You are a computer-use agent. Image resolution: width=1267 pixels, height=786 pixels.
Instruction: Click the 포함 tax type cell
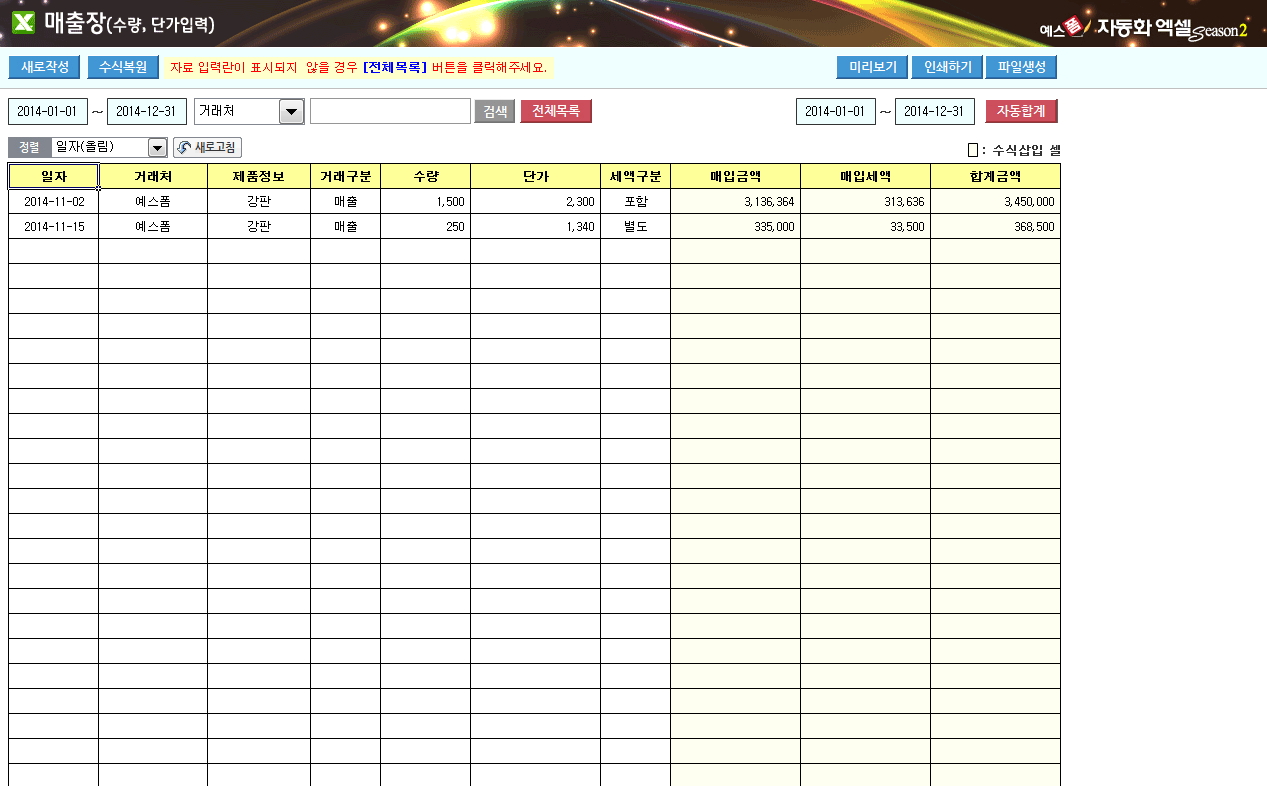(x=635, y=201)
